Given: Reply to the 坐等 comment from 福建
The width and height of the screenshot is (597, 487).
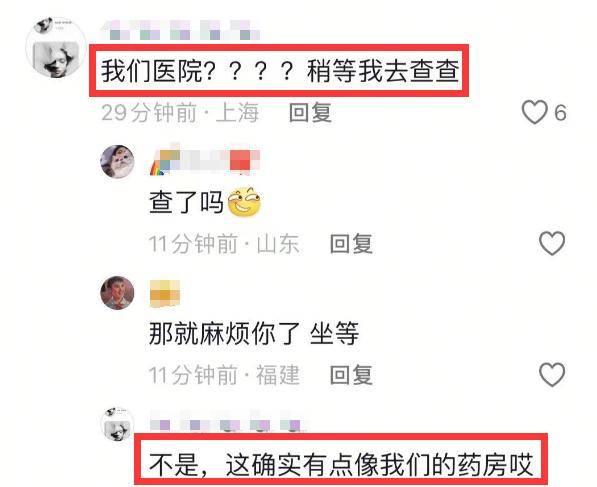Looking at the screenshot, I should (x=351, y=375).
